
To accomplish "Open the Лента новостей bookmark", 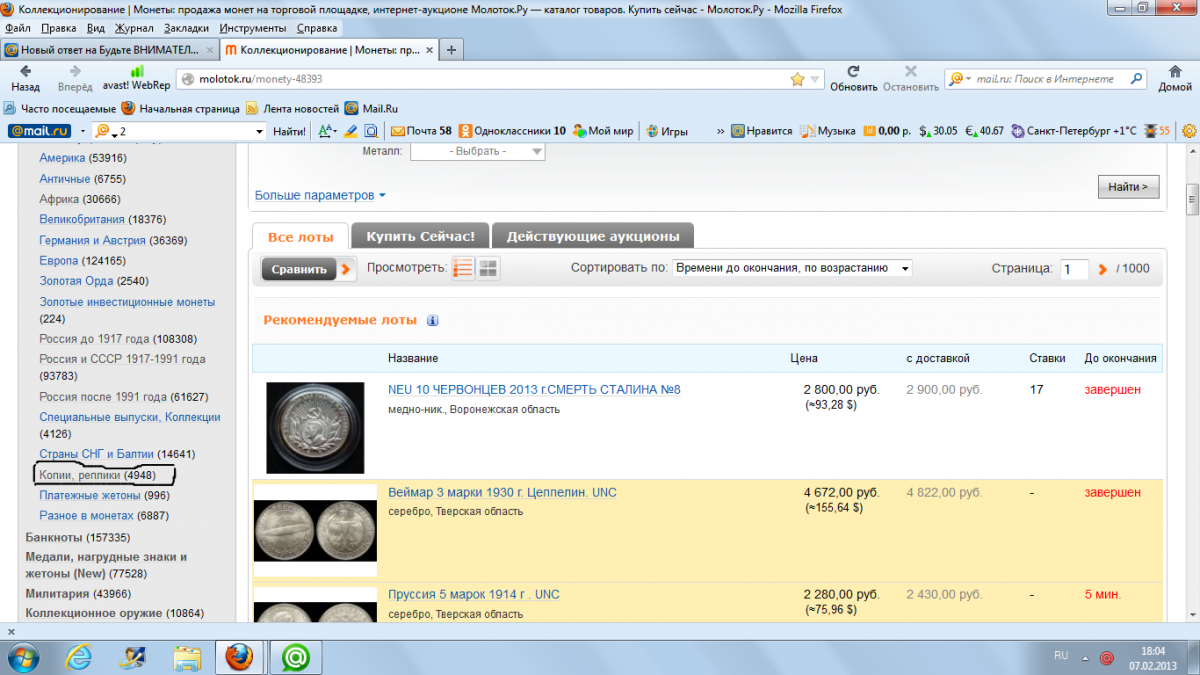I will [292, 108].
